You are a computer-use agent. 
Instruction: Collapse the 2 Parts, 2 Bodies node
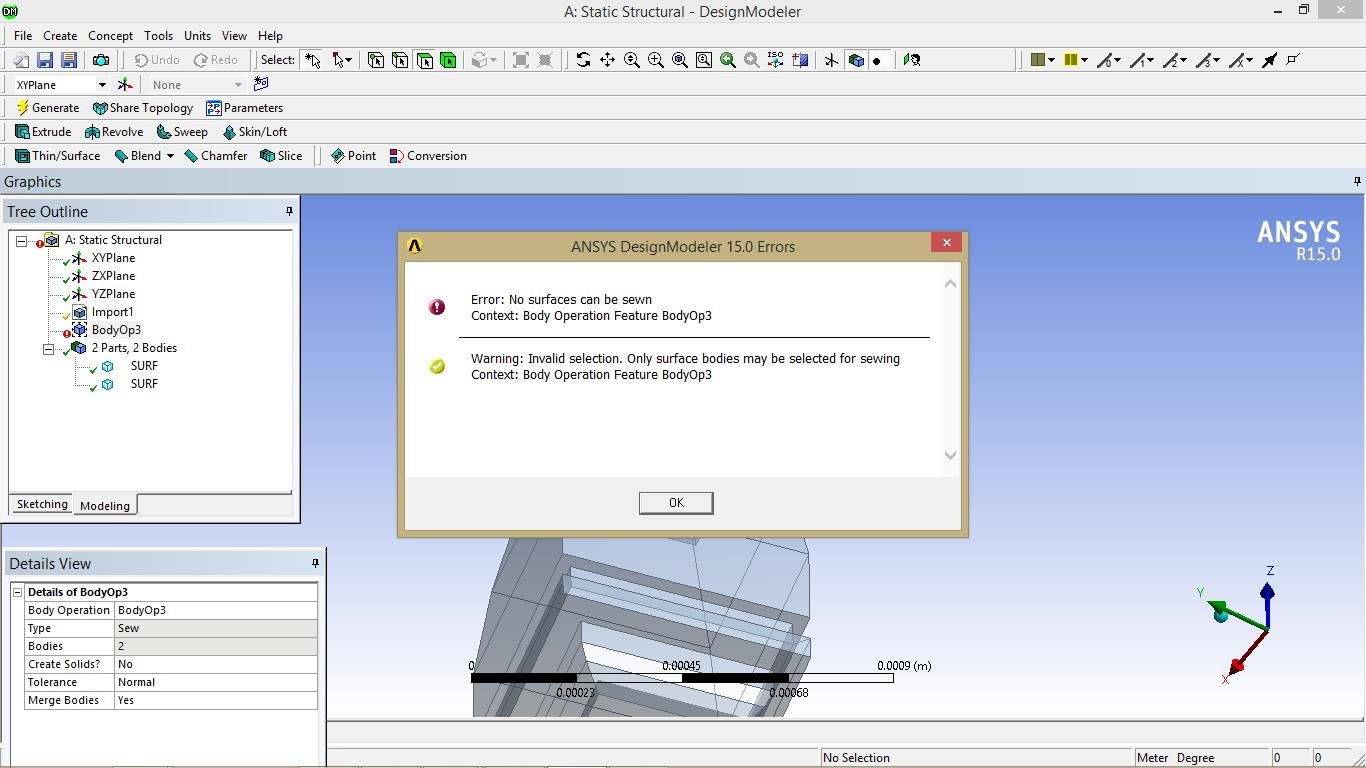point(48,349)
